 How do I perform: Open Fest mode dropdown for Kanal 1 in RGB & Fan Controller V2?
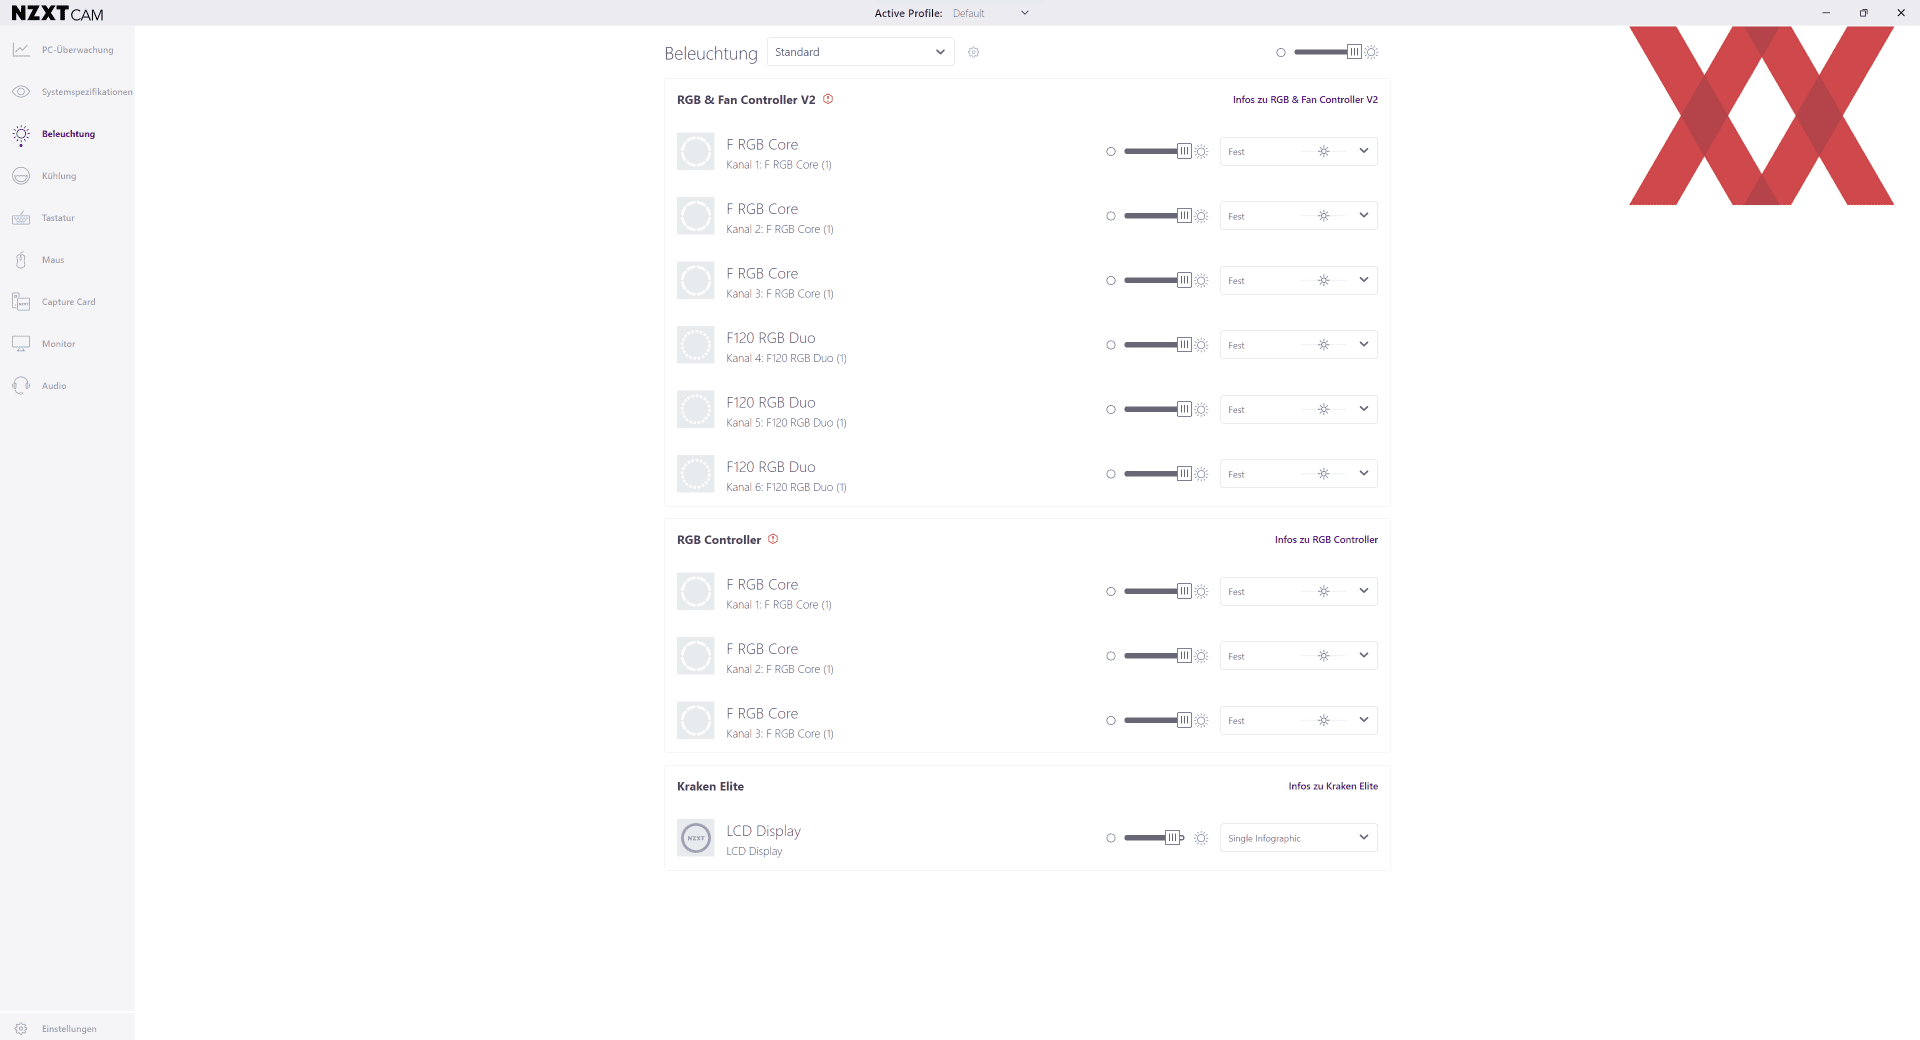tap(1298, 152)
